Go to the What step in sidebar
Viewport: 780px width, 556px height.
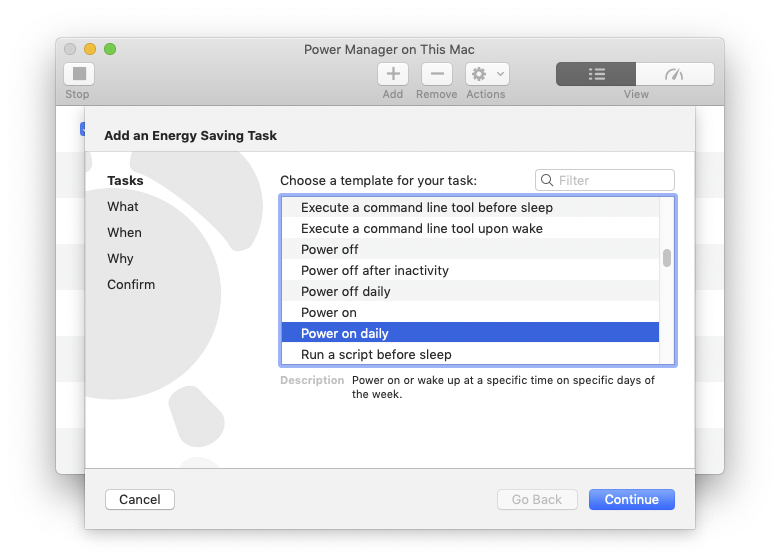123,206
